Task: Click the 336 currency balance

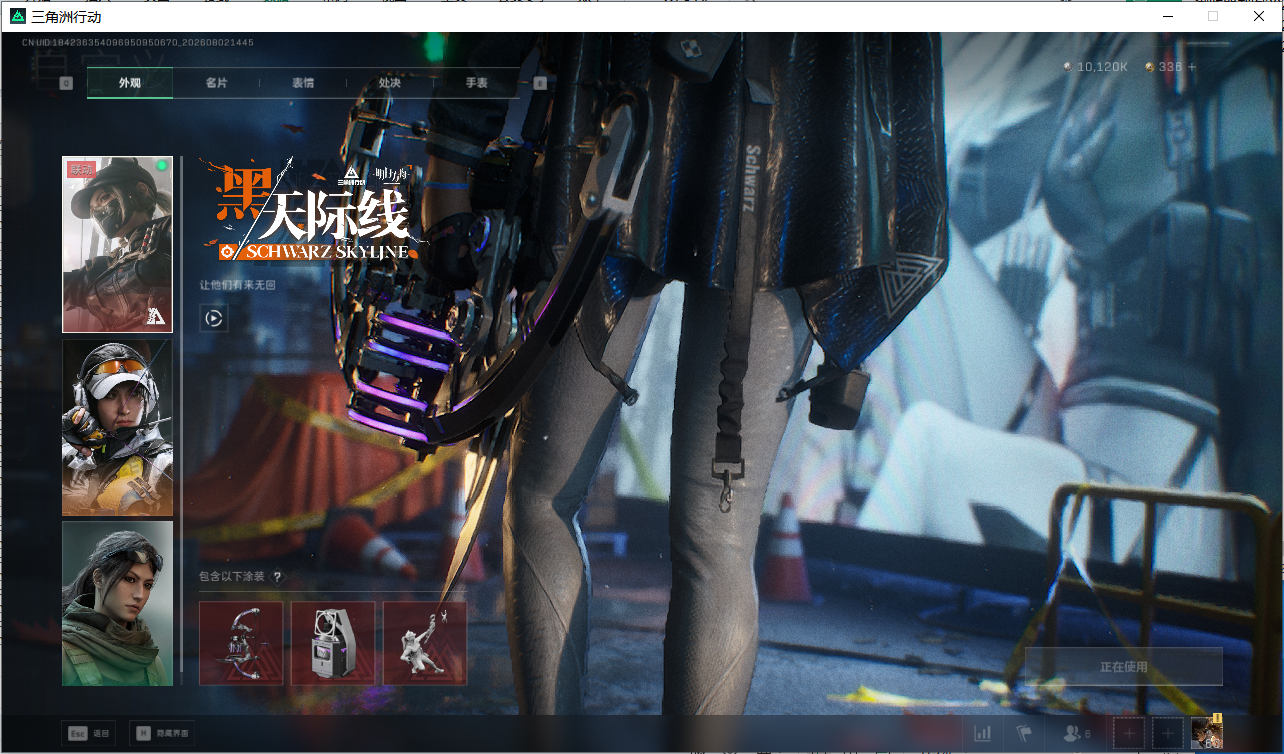Action: click(1164, 67)
